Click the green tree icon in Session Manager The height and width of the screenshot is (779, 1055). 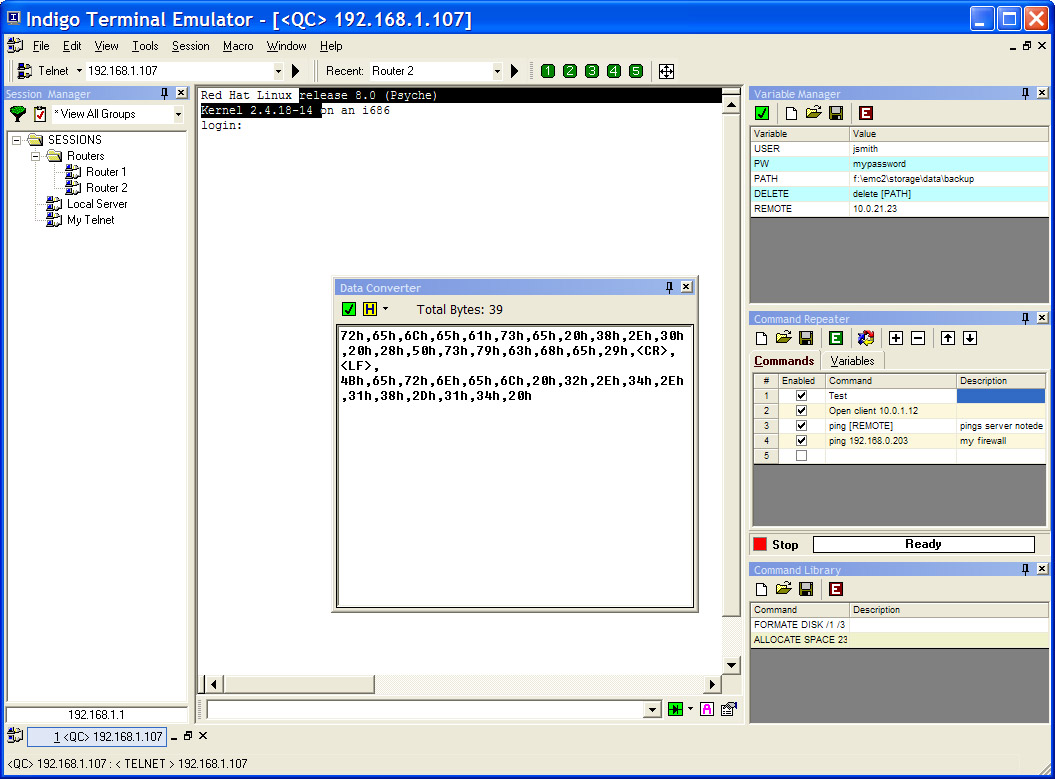18,114
